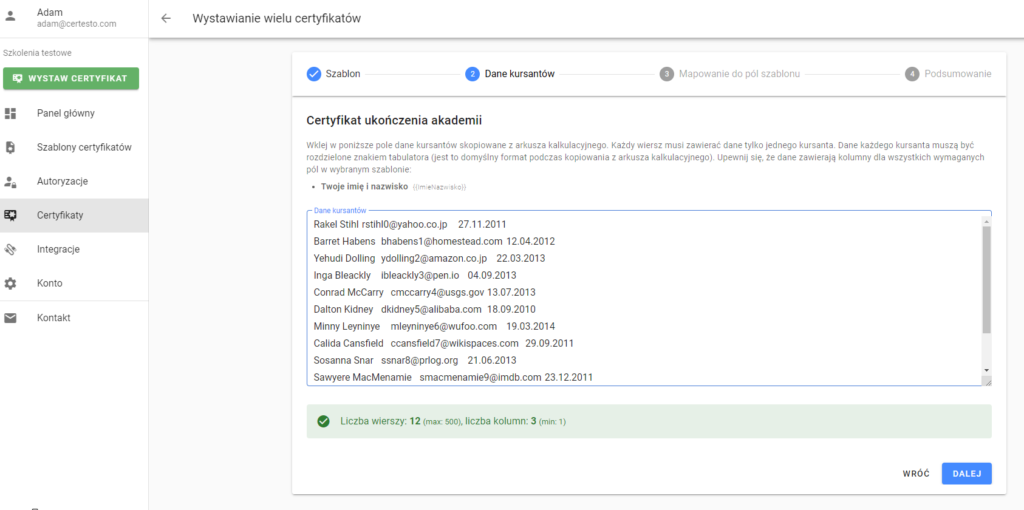Select step 4 Podsumowanie

click(x=948, y=74)
